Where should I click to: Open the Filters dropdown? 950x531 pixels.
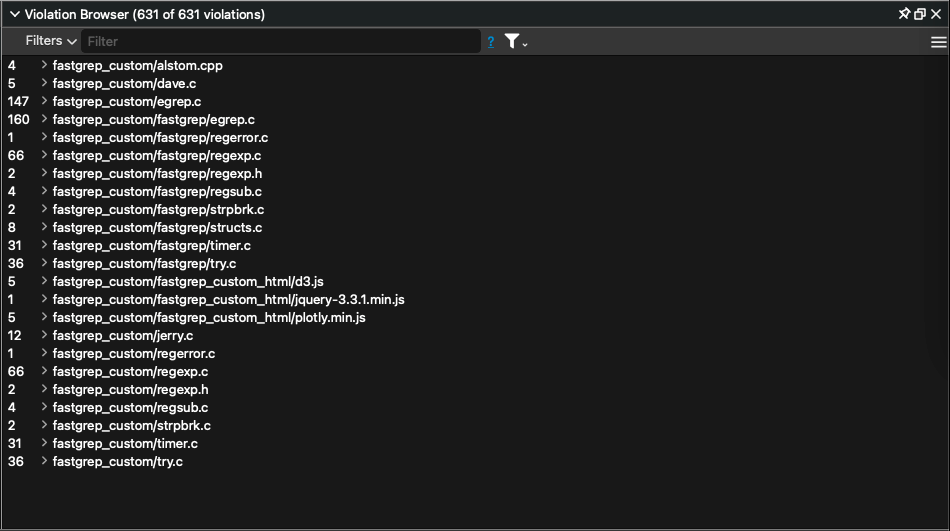click(x=51, y=41)
